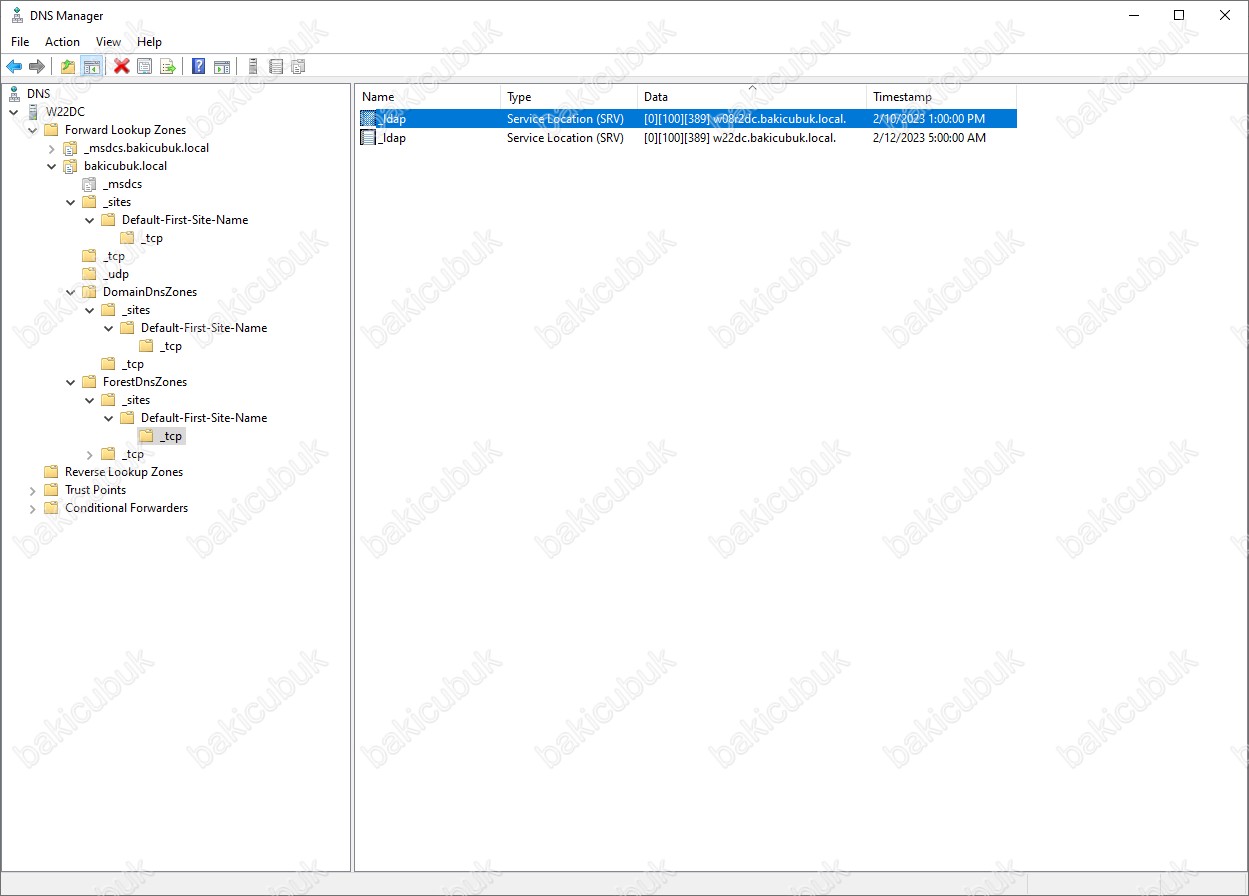
Task: Open the View menu
Action: pos(108,42)
